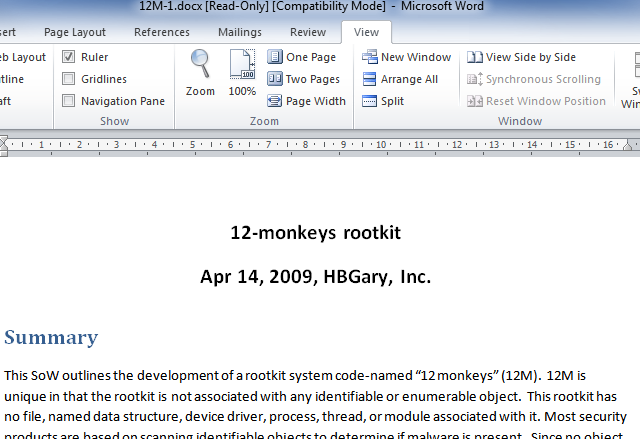Image resolution: width=640 pixels, height=439 pixels.
Task: Click the left indent marker on ruler
Action: (4, 146)
